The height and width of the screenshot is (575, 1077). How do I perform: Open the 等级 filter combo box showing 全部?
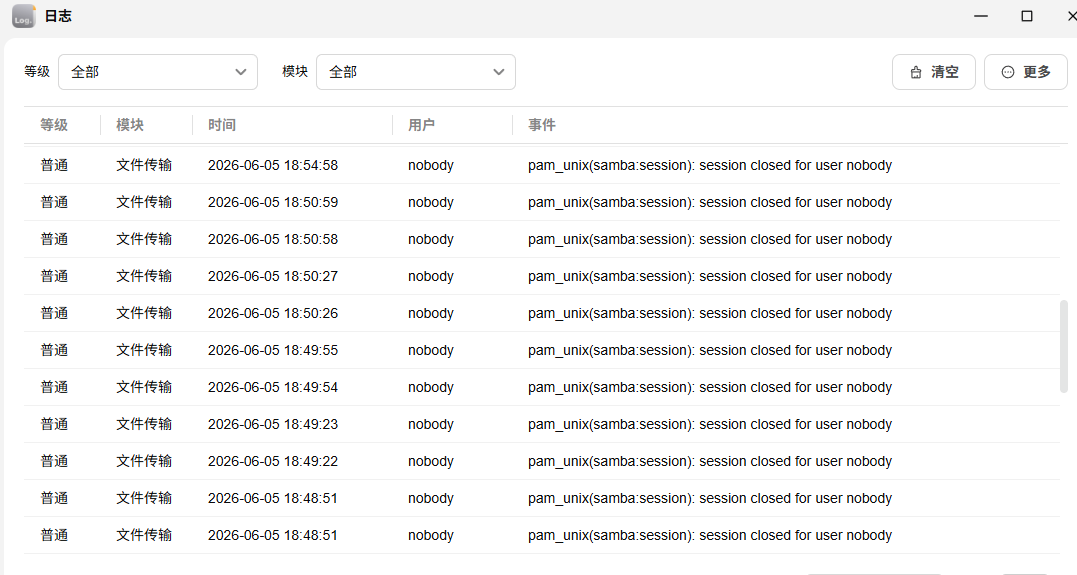[x=158, y=72]
